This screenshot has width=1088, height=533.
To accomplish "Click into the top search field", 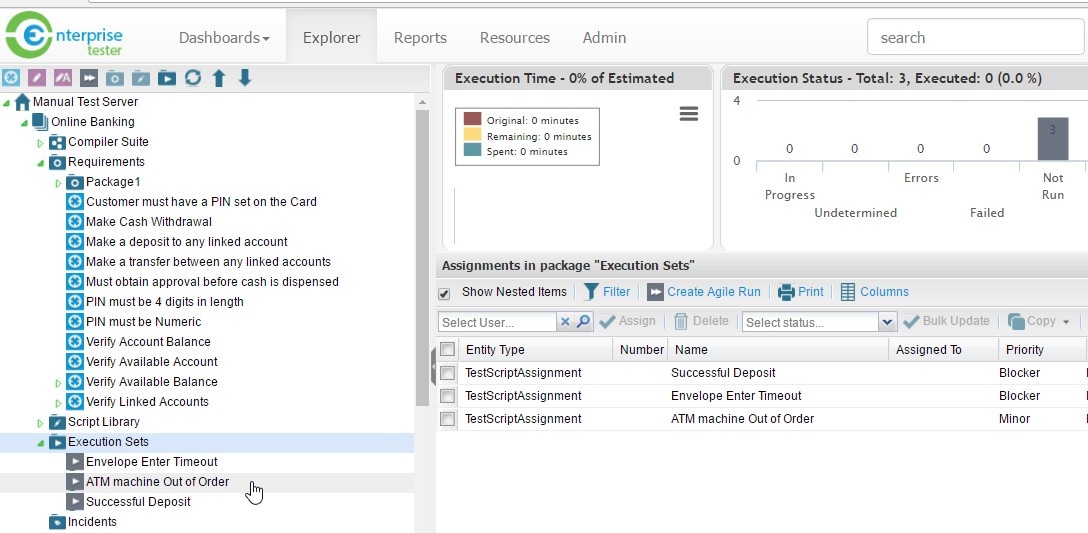I will [x=975, y=38].
